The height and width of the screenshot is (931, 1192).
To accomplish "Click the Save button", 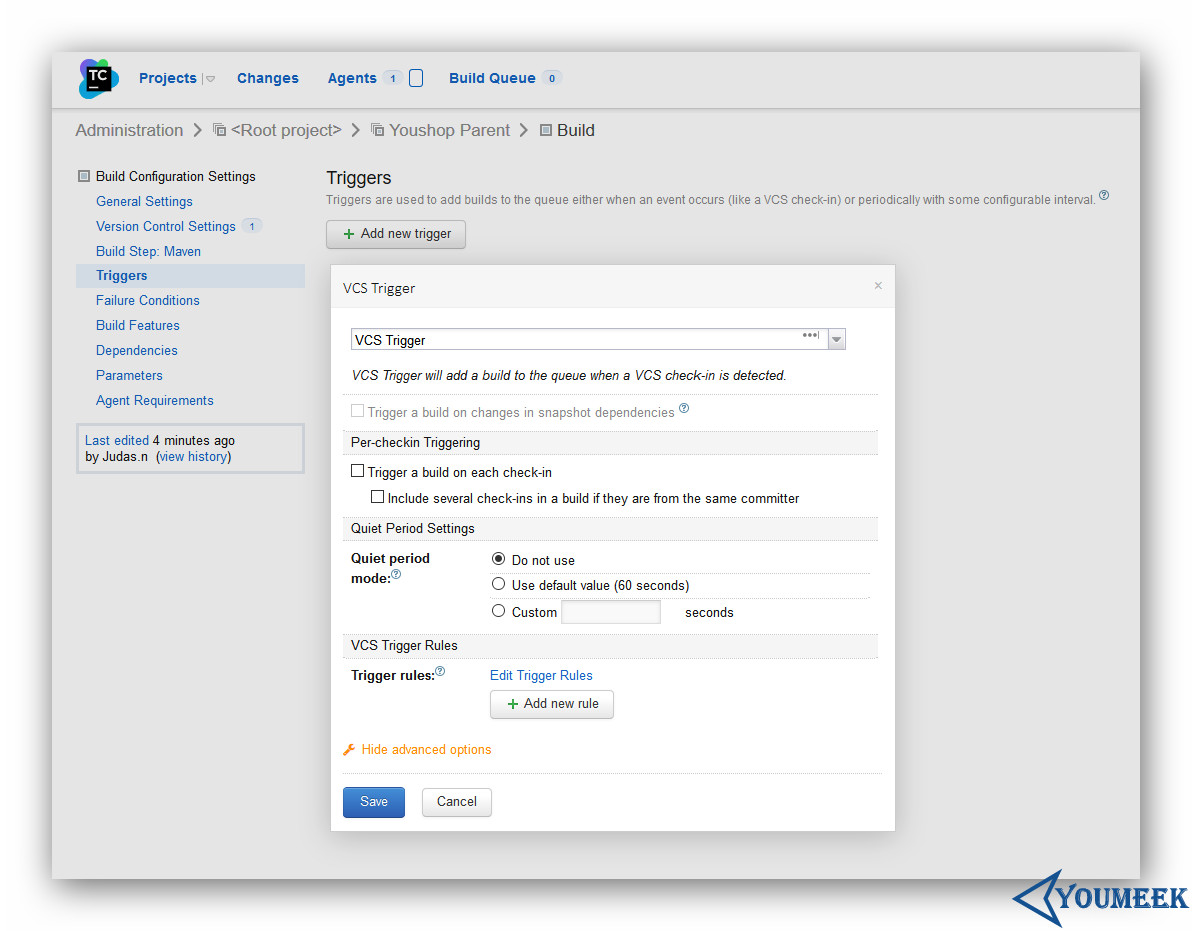I will coord(374,802).
